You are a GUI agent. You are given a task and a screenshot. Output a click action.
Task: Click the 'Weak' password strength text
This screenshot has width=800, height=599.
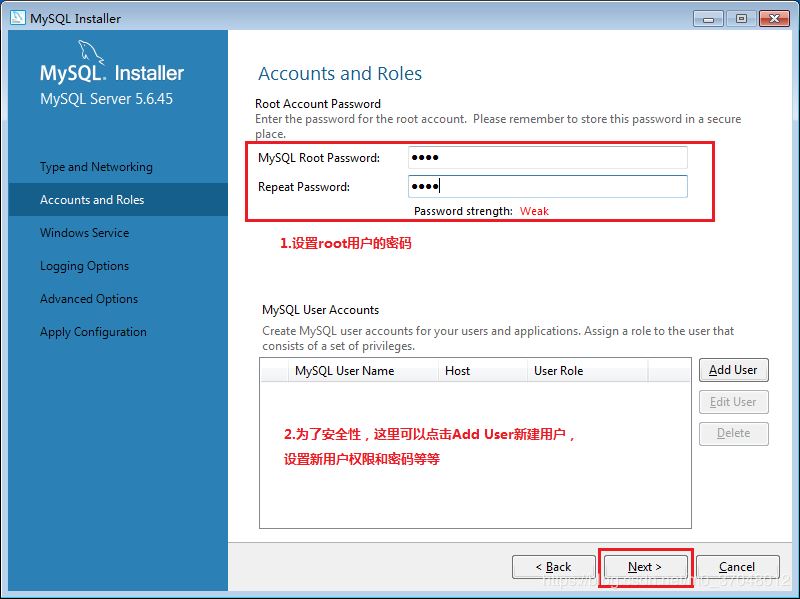pos(534,211)
